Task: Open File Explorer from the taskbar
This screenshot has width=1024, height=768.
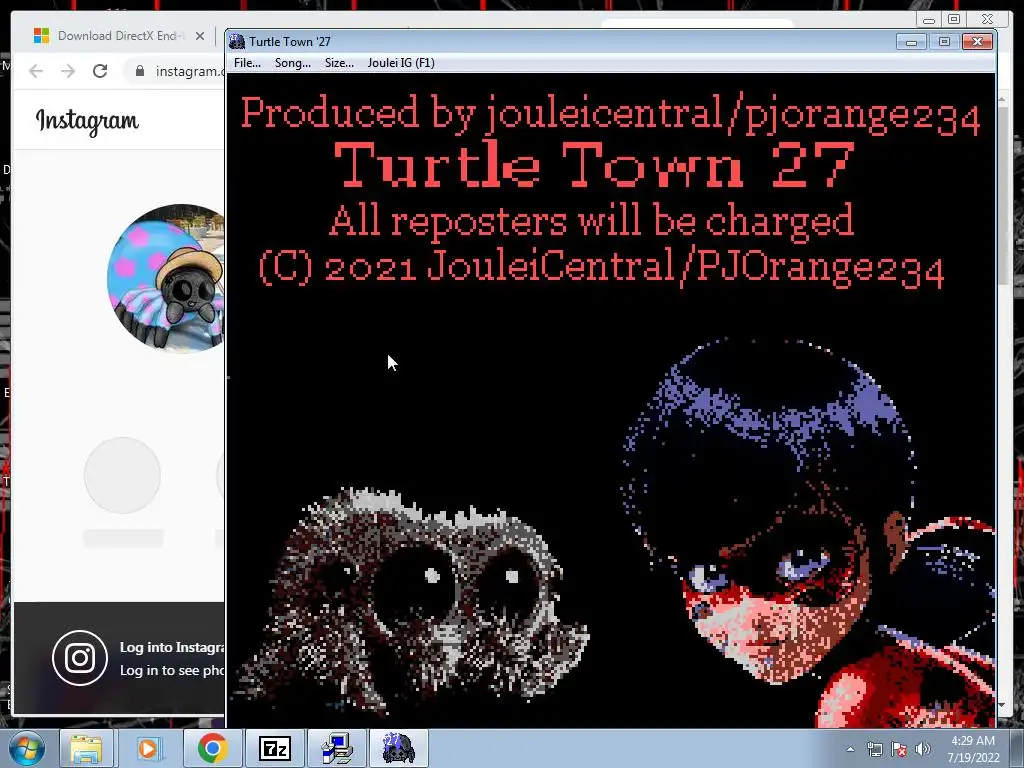Action: [86, 748]
